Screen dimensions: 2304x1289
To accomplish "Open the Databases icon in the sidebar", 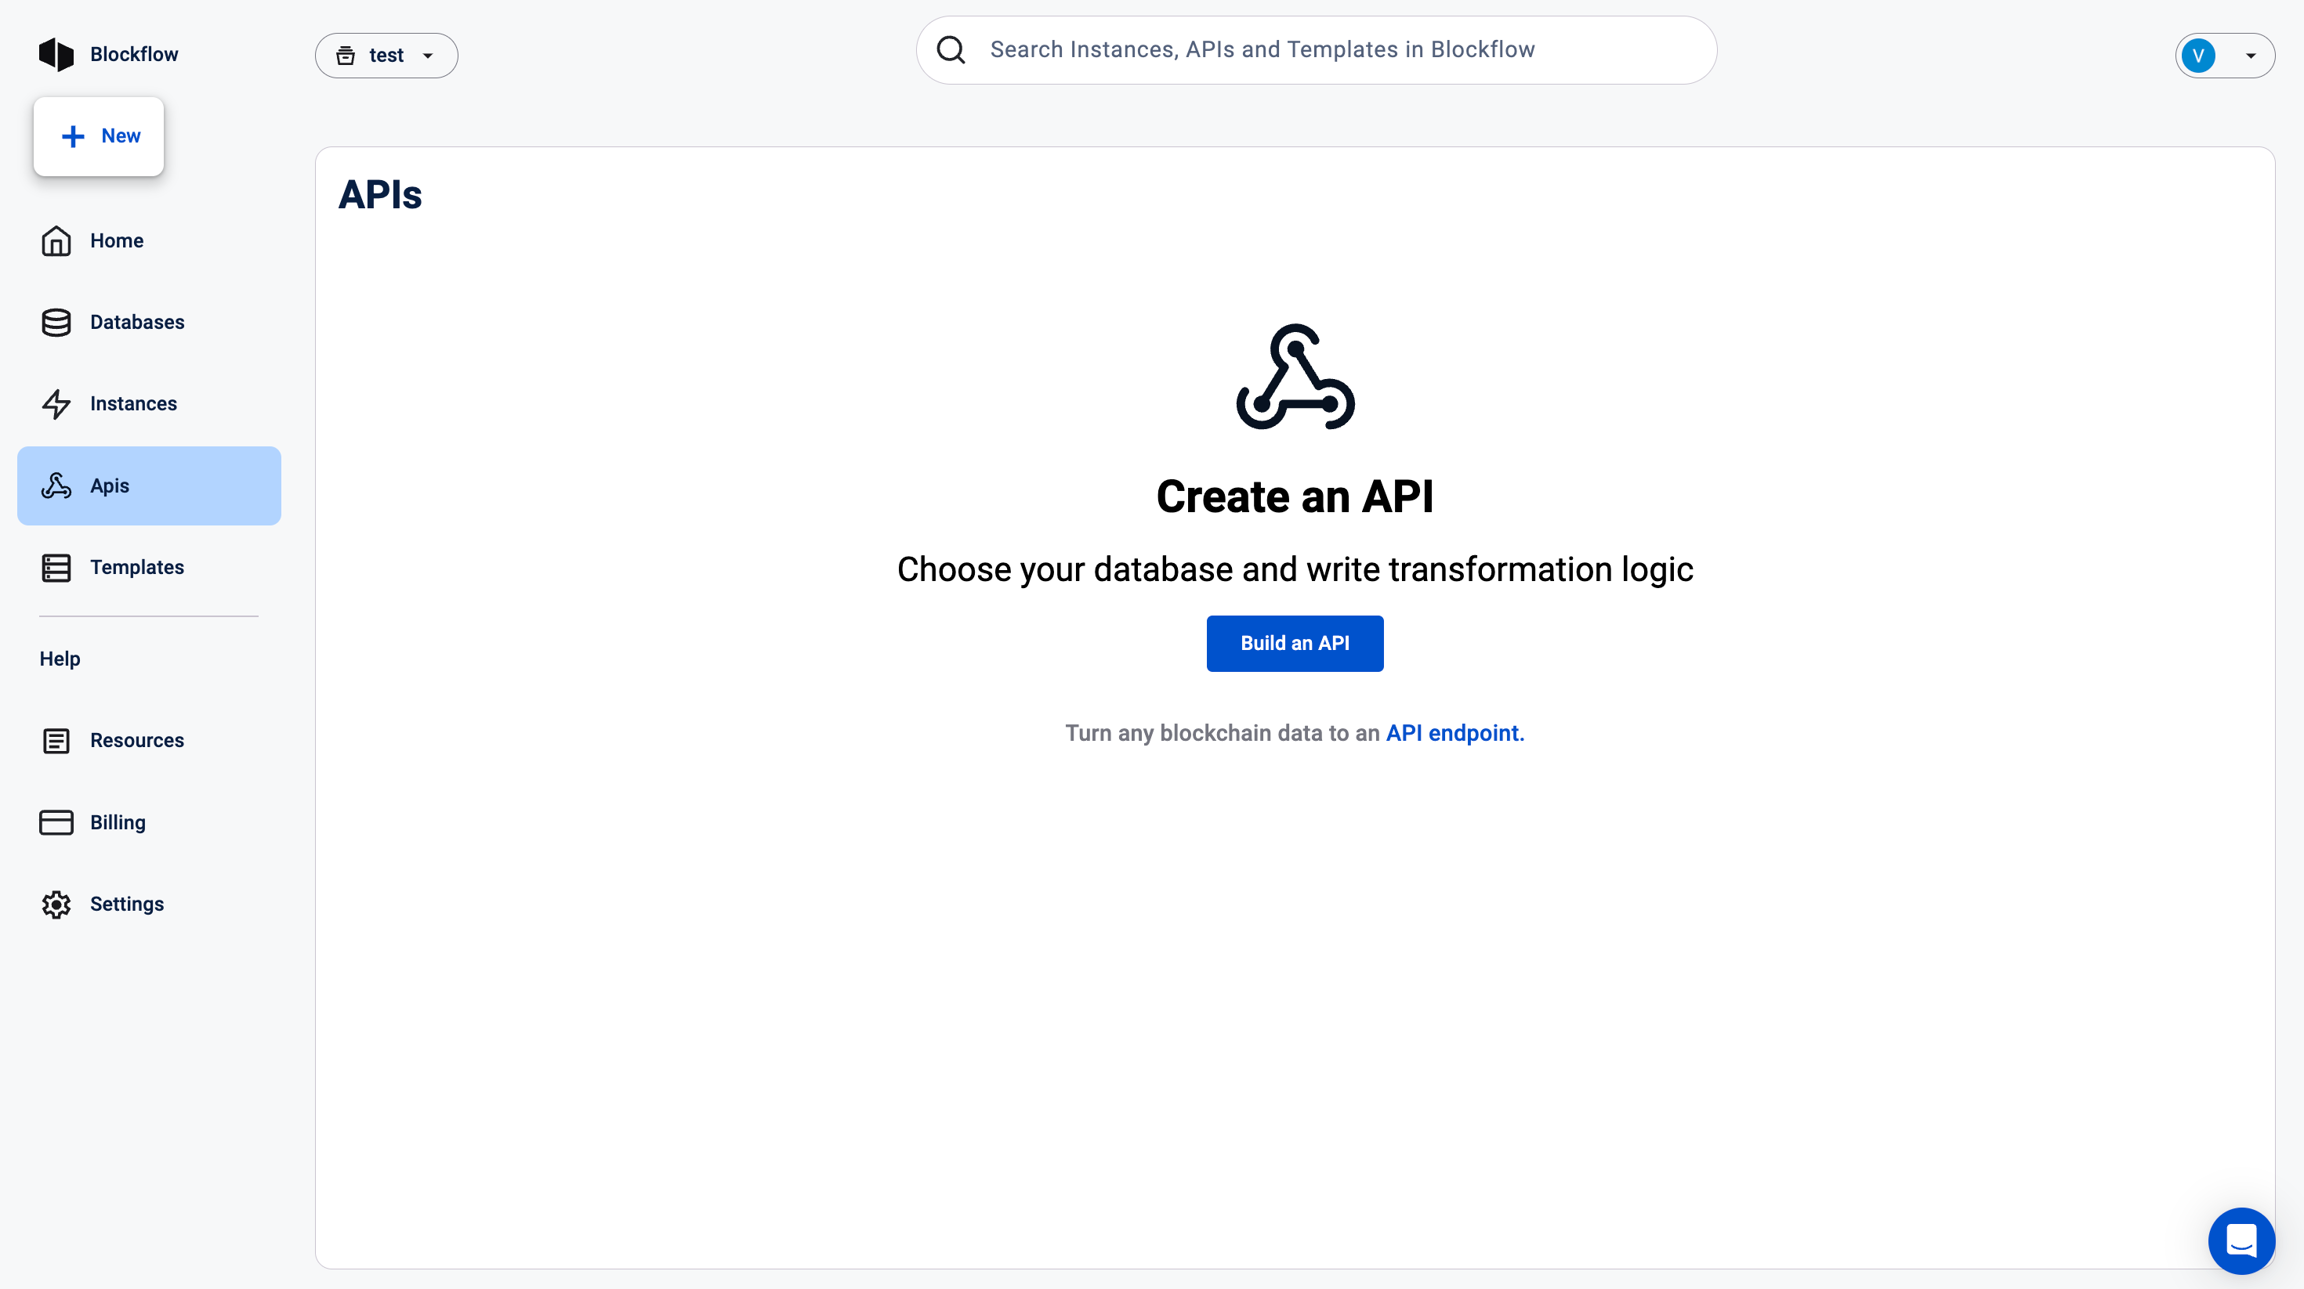I will [x=56, y=322].
